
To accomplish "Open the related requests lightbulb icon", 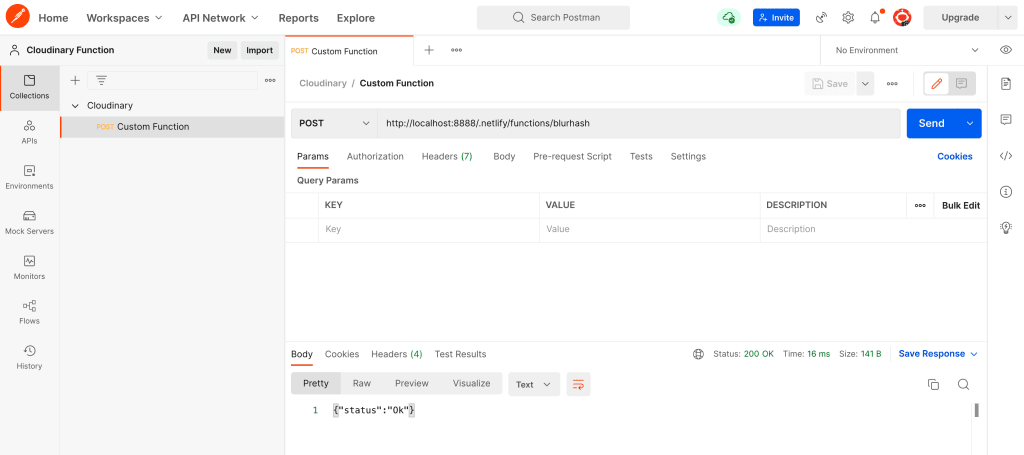I will [x=1006, y=227].
